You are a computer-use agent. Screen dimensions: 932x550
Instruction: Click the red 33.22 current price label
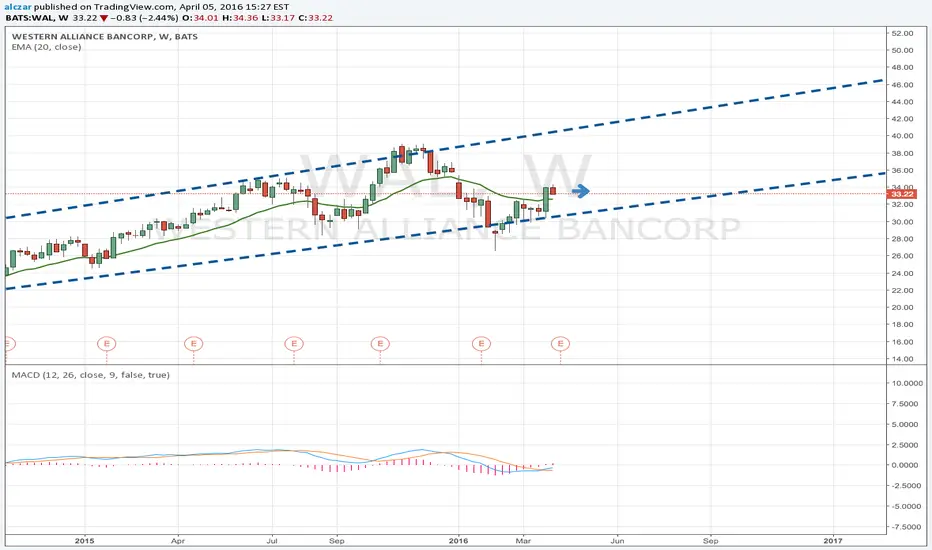pyautogui.click(x=902, y=194)
